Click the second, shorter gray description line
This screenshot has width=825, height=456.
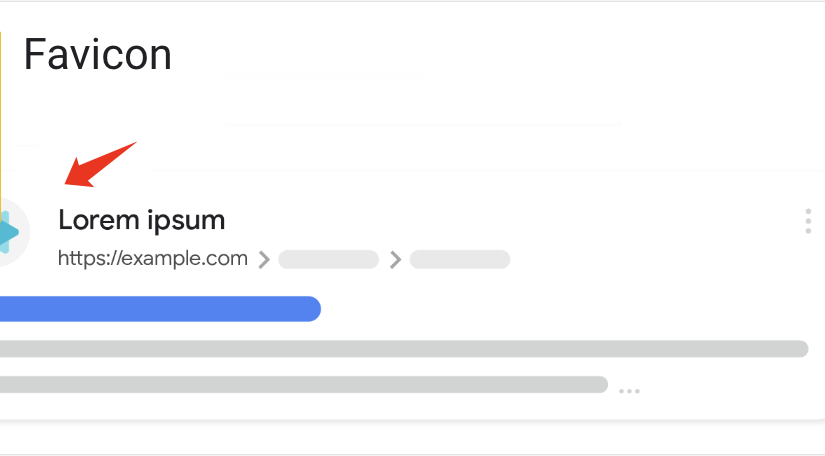pyautogui.click(x=300, y=384)
